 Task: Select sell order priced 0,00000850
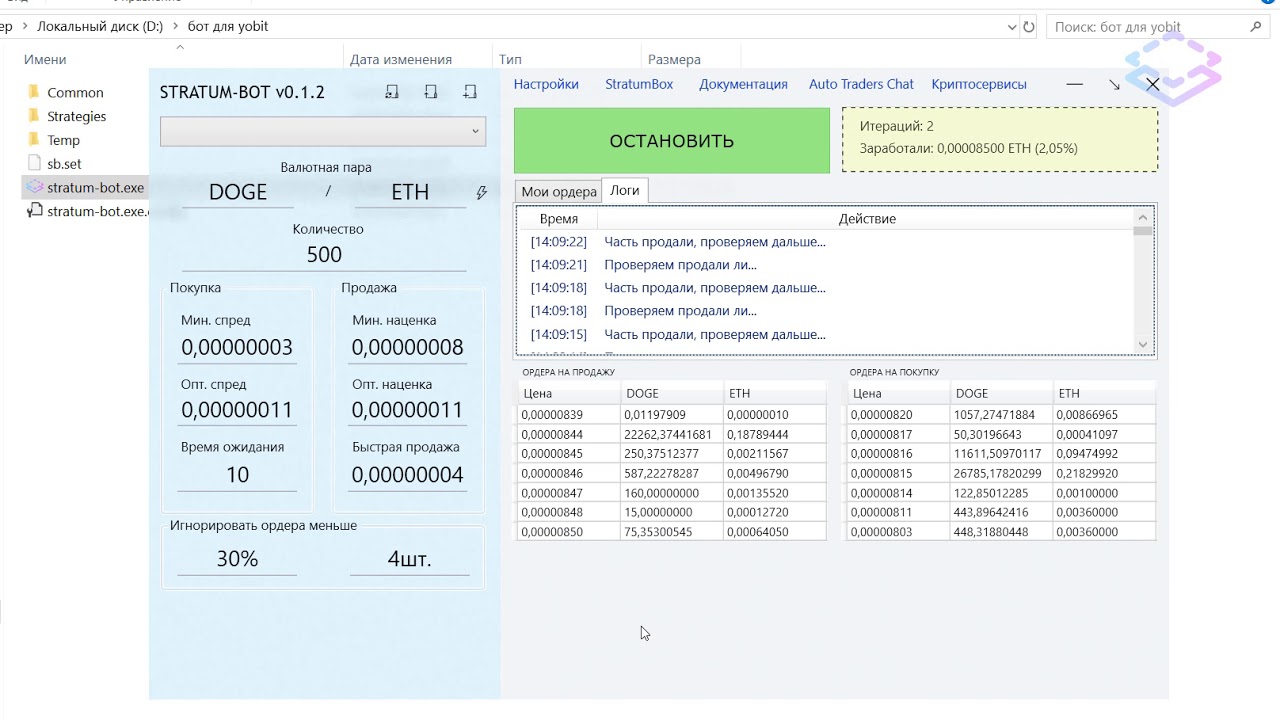point(671,532)
